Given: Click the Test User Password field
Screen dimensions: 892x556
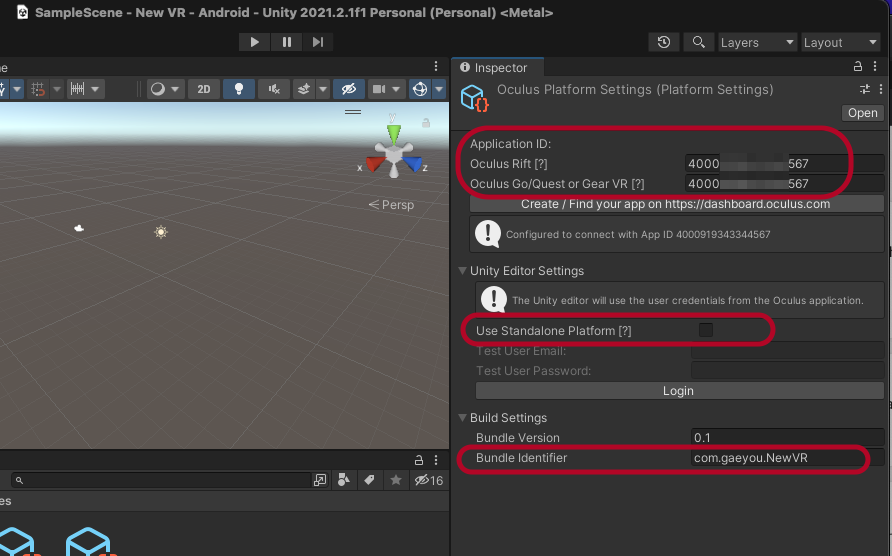Looking at the screenshot, I should (787, 370).
